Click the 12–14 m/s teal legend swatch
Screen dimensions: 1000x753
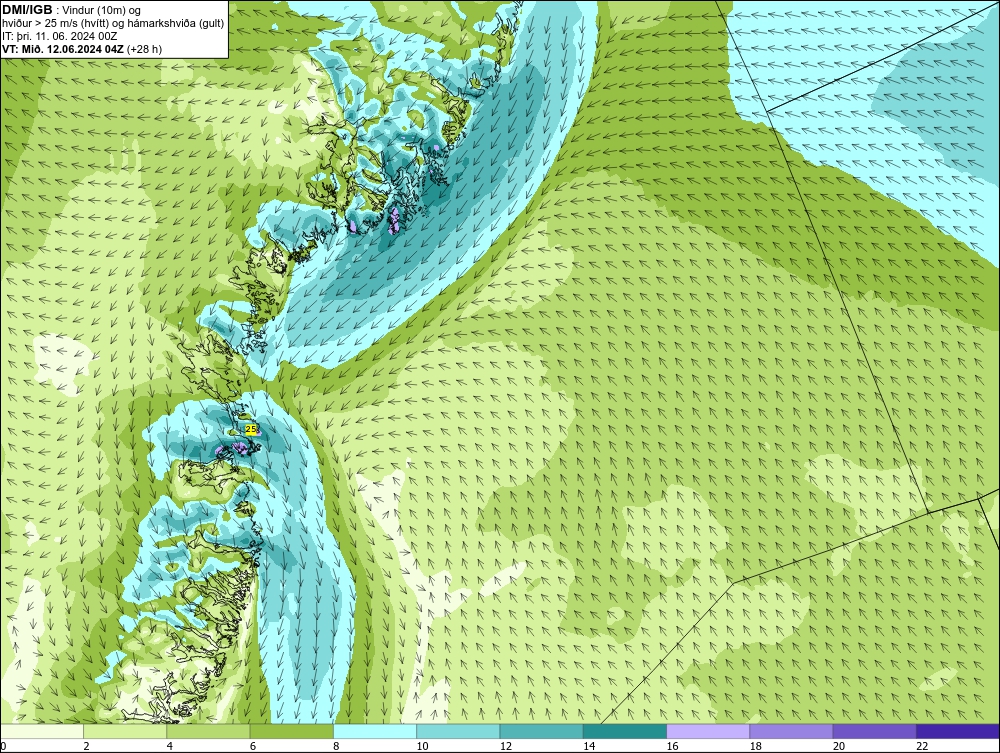541,731
